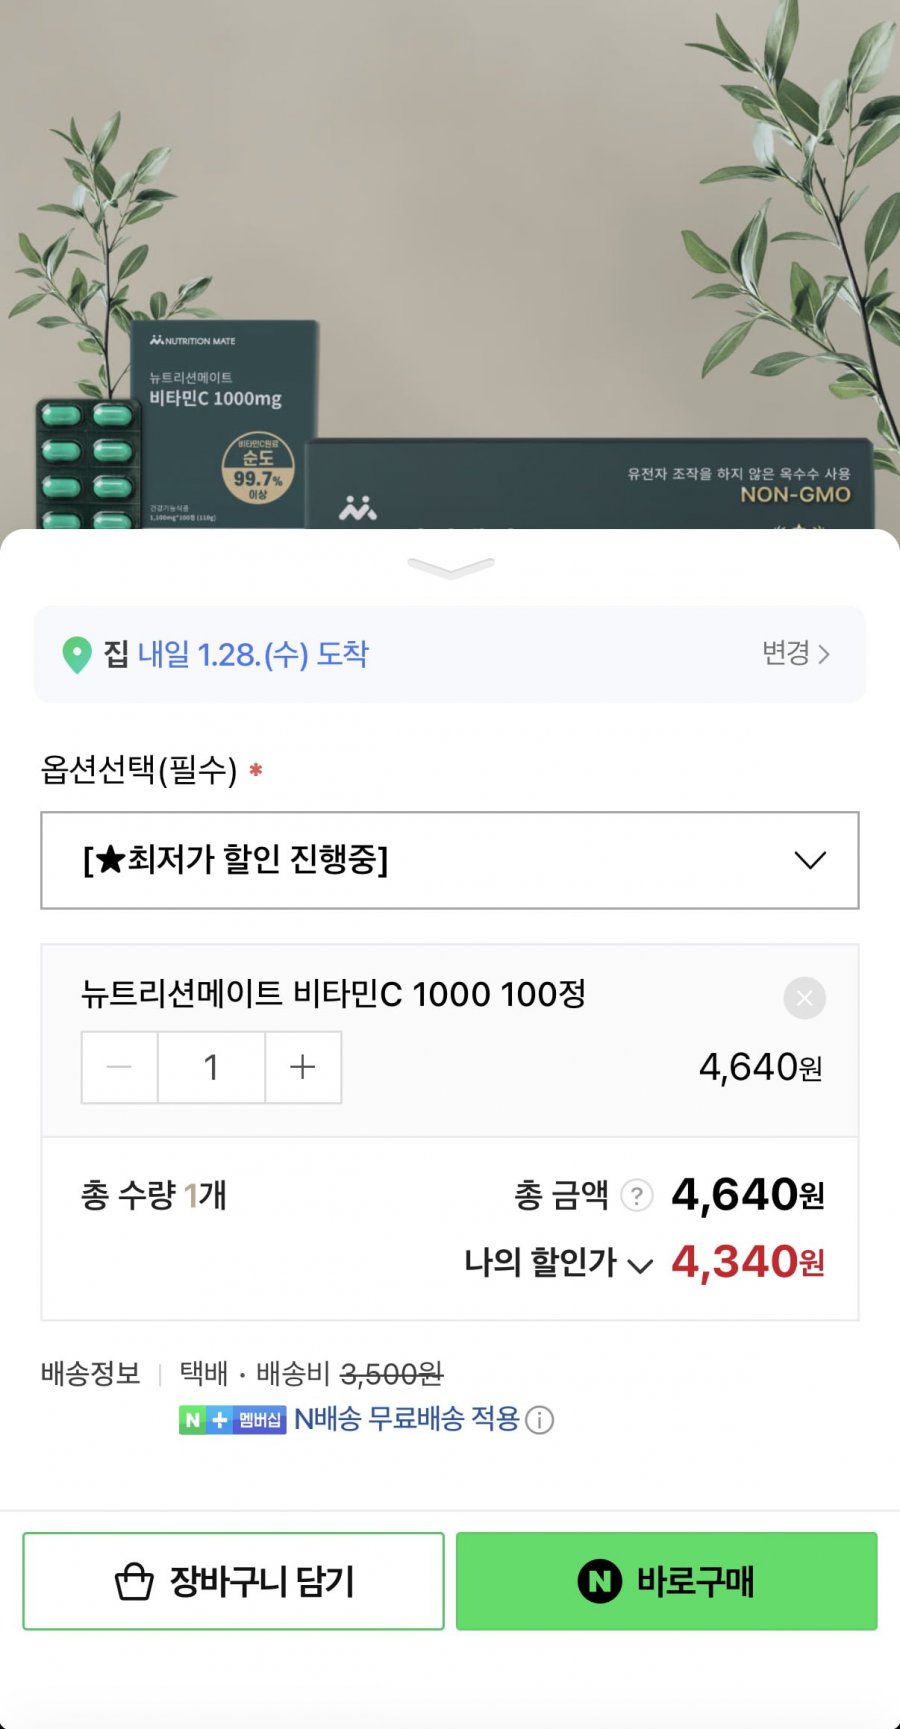Change the delivery address
This screenshot has height=1729, width=900.
point(795,654)
